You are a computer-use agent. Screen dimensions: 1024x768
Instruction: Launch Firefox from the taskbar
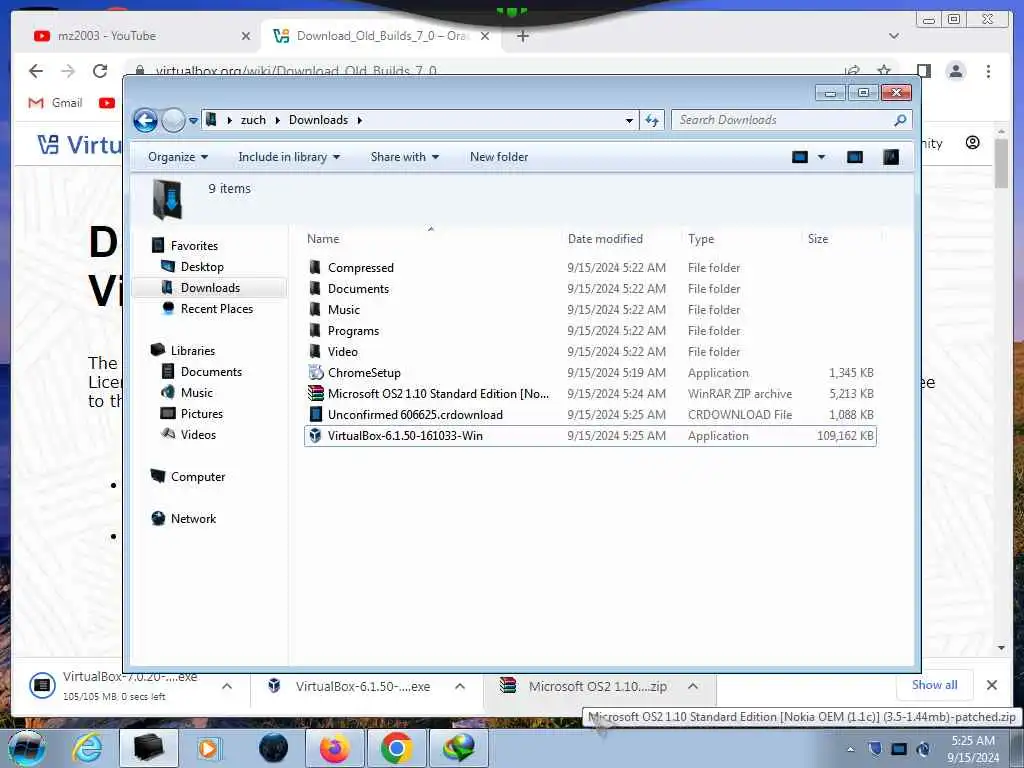pos(334,748)
